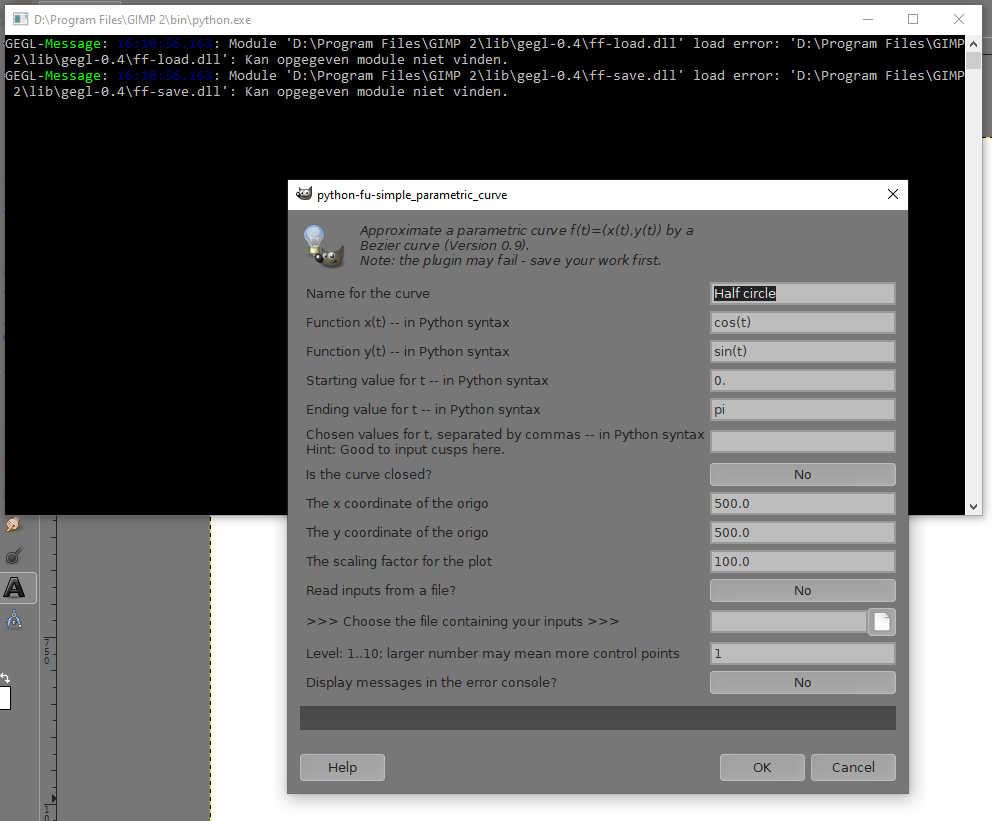The height and width of the screenshot is (821, 992).
Task: Click the console scrollbar thumb
Action: click(973, 61)
